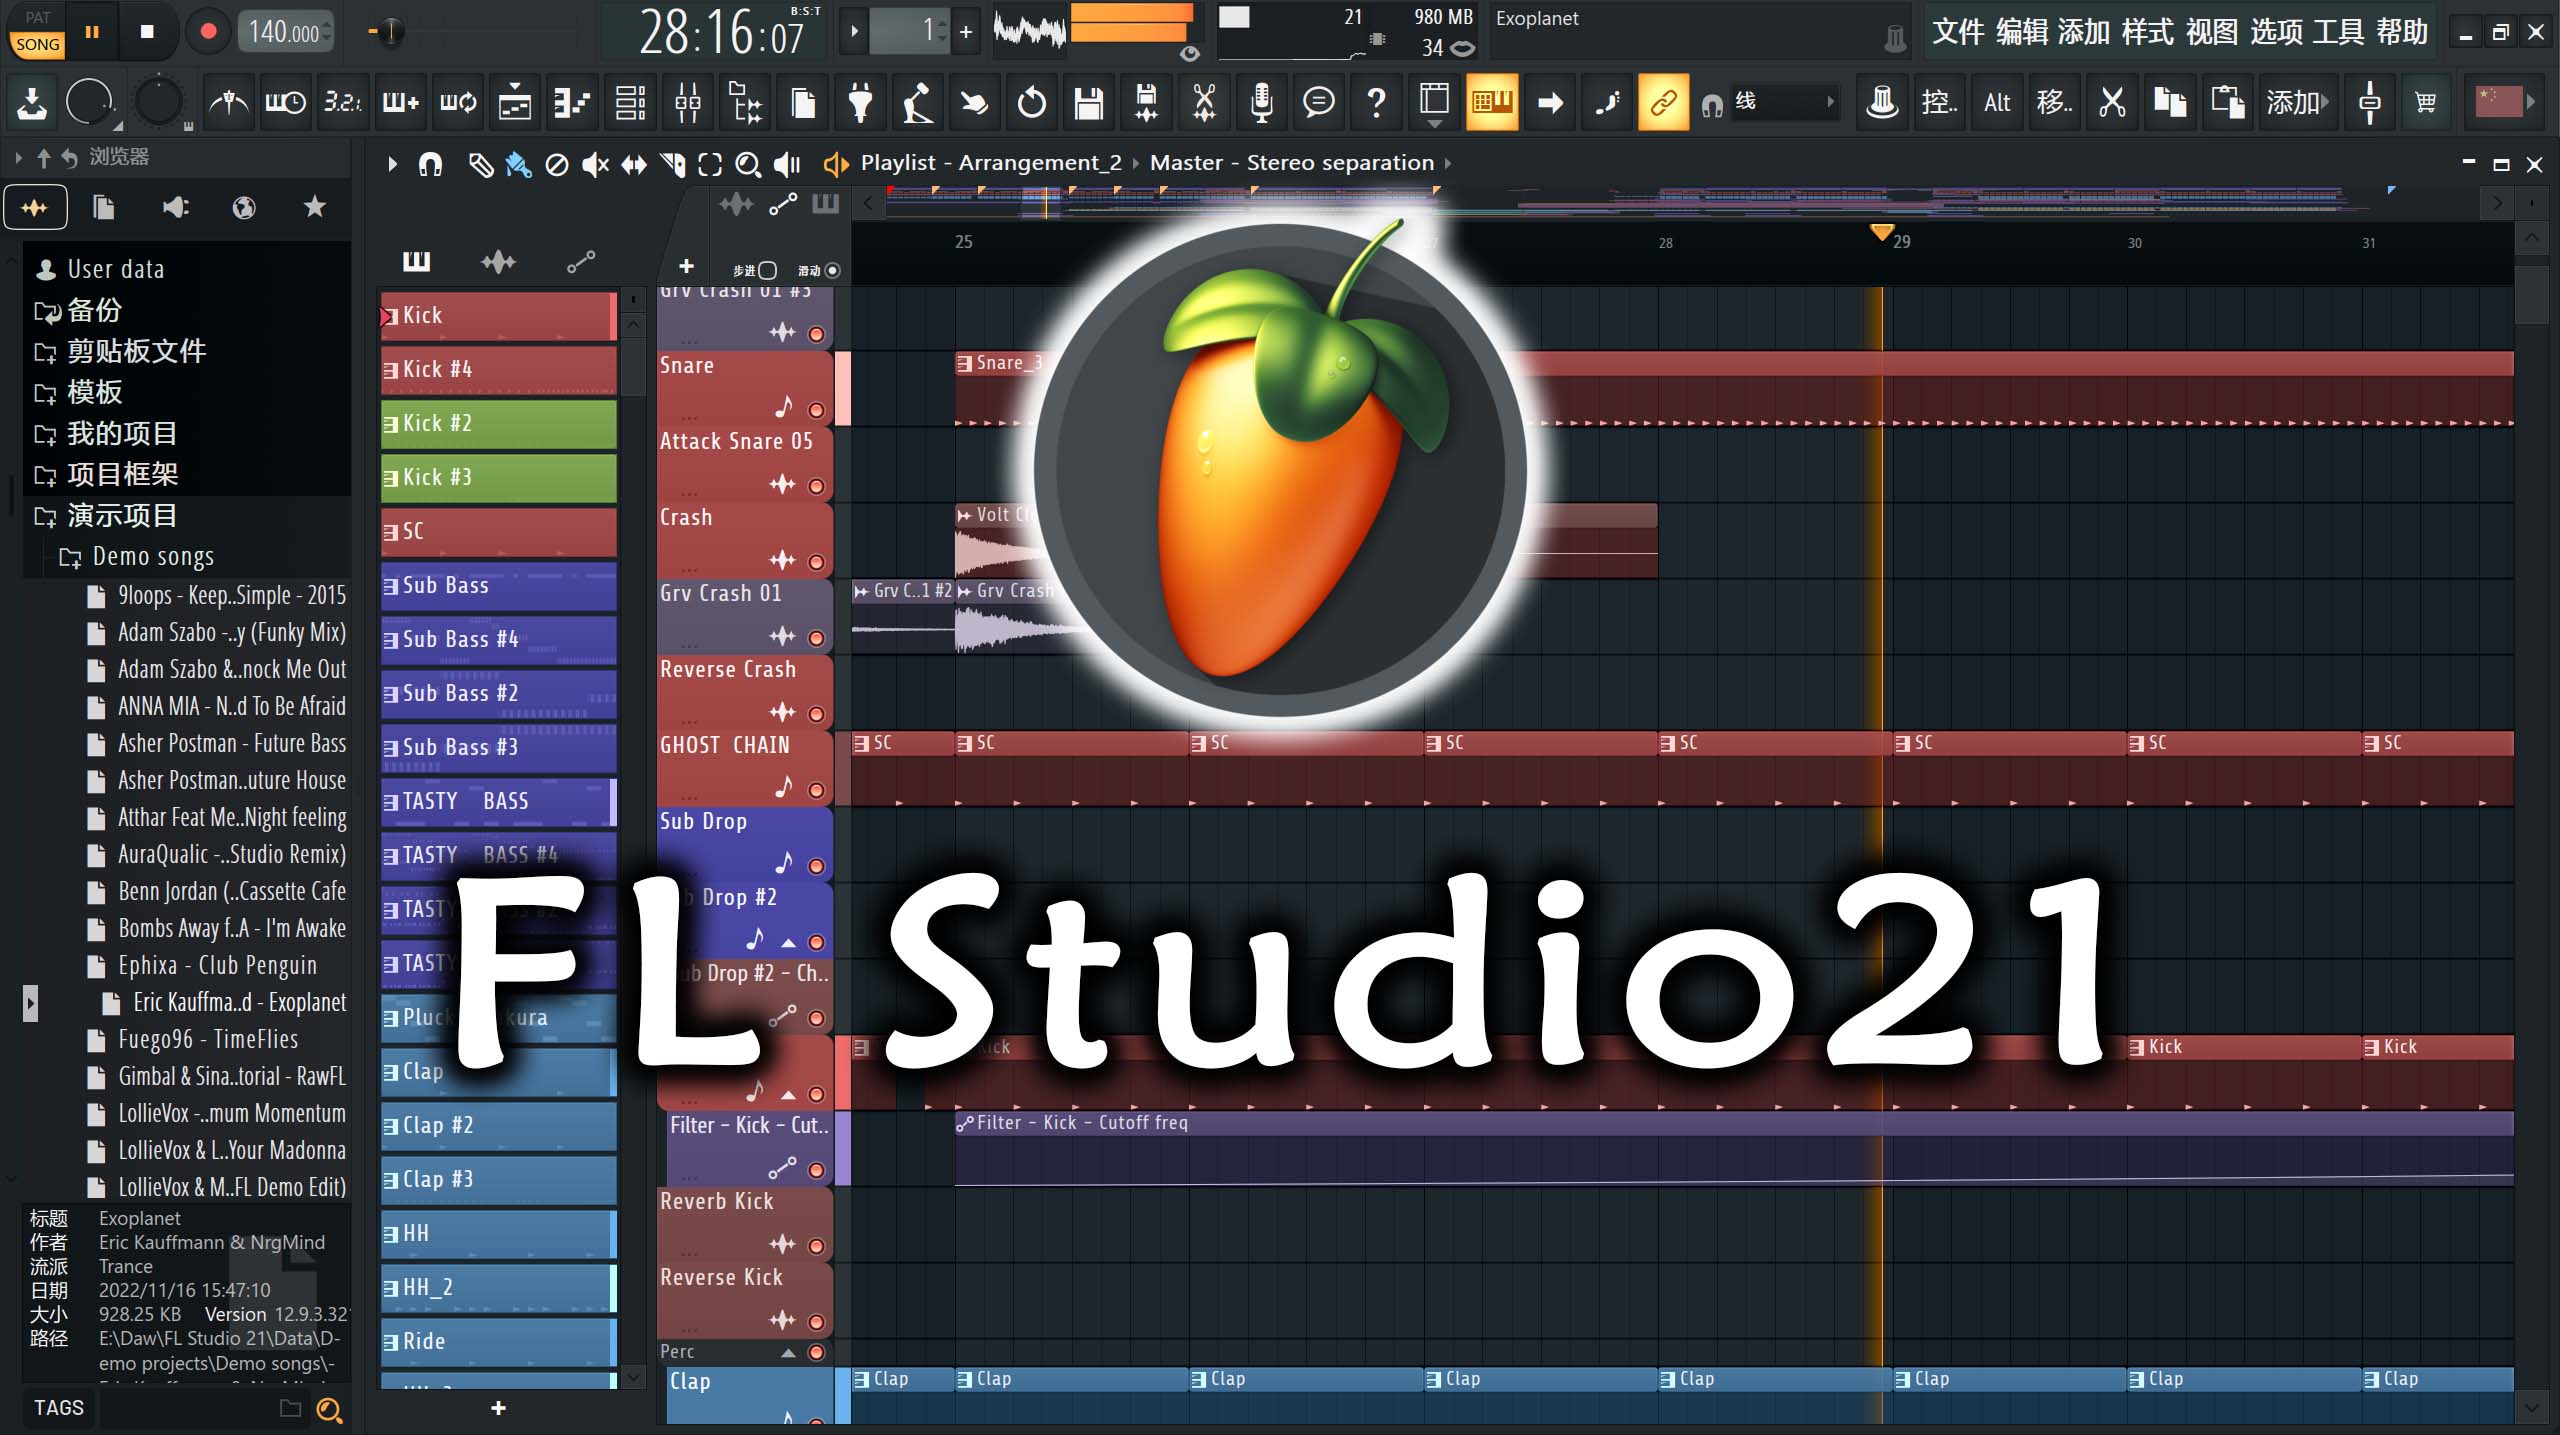Click the browser speaker sounds icon

175,207
